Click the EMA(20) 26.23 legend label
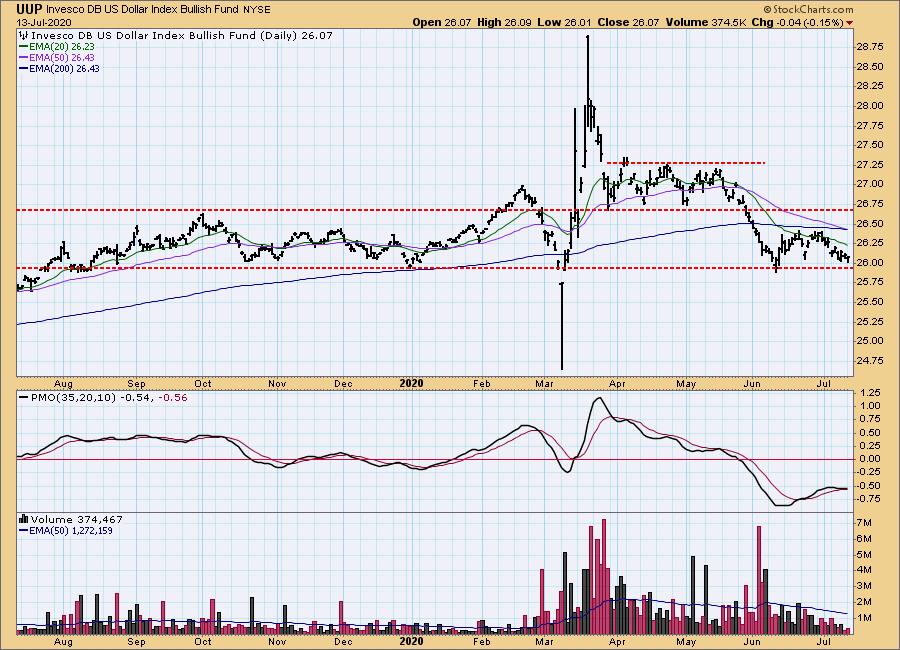 [x=62, y=47]
